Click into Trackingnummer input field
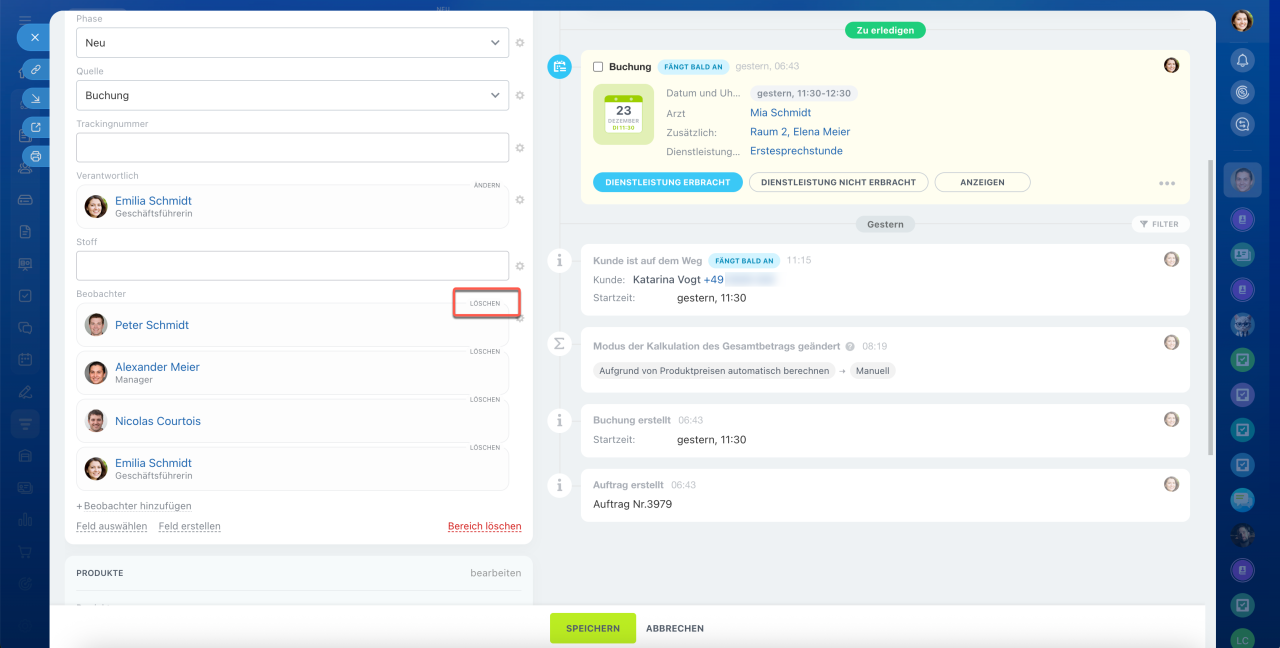Viewport: 1280px width, 648px height. click(292, 148)
